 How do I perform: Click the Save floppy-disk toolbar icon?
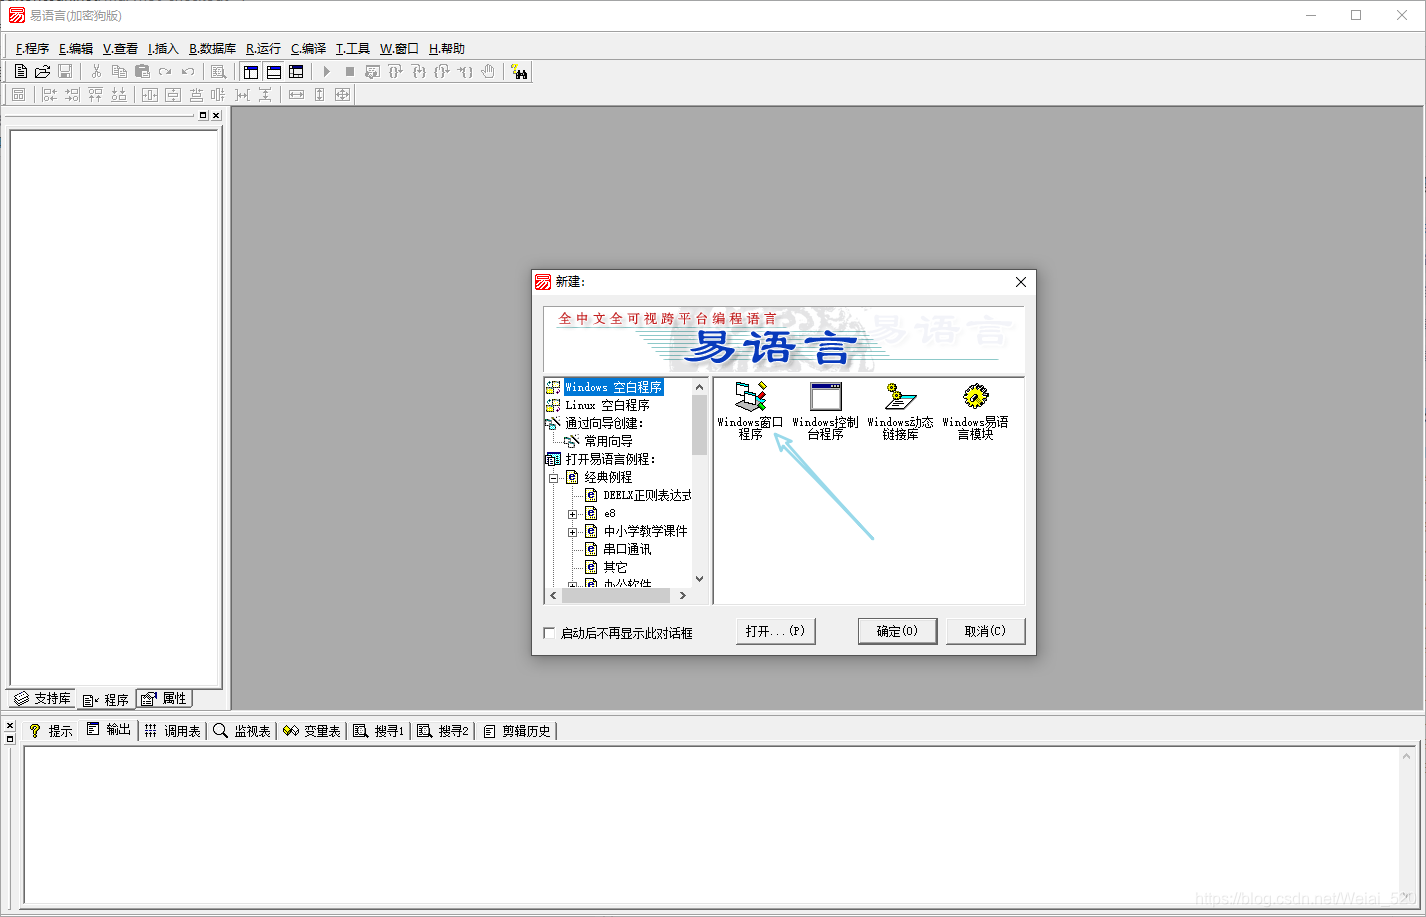pyautogui.click(x=65, y=71)
